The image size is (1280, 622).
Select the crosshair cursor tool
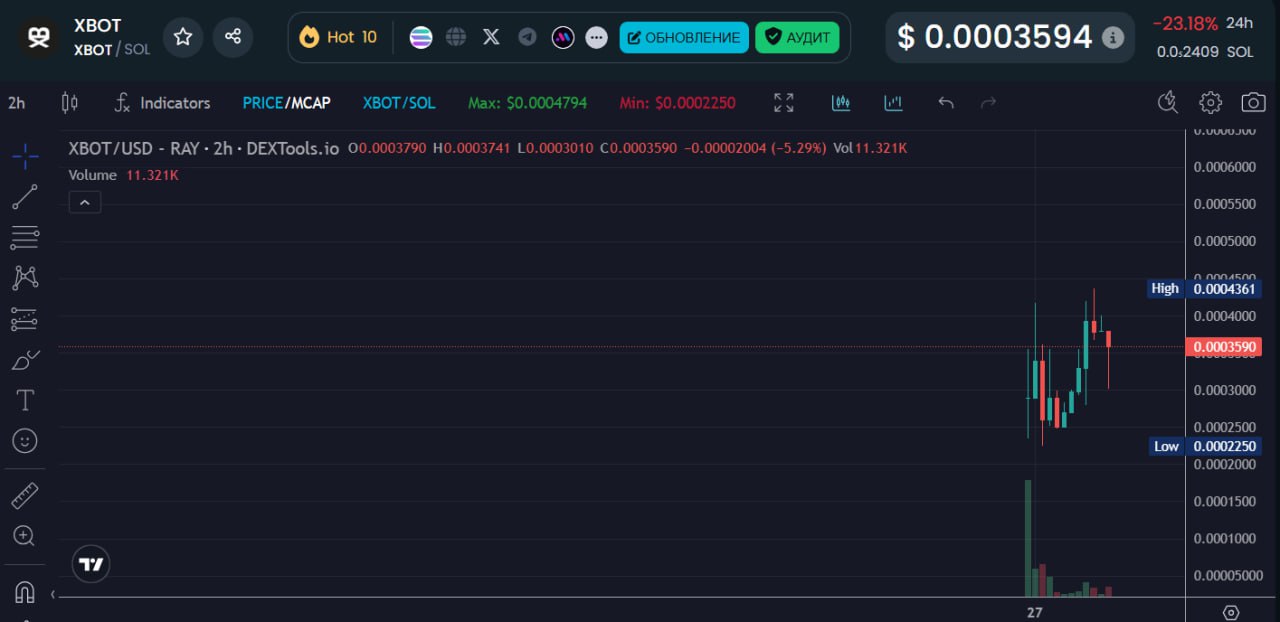tap(25, 156)
